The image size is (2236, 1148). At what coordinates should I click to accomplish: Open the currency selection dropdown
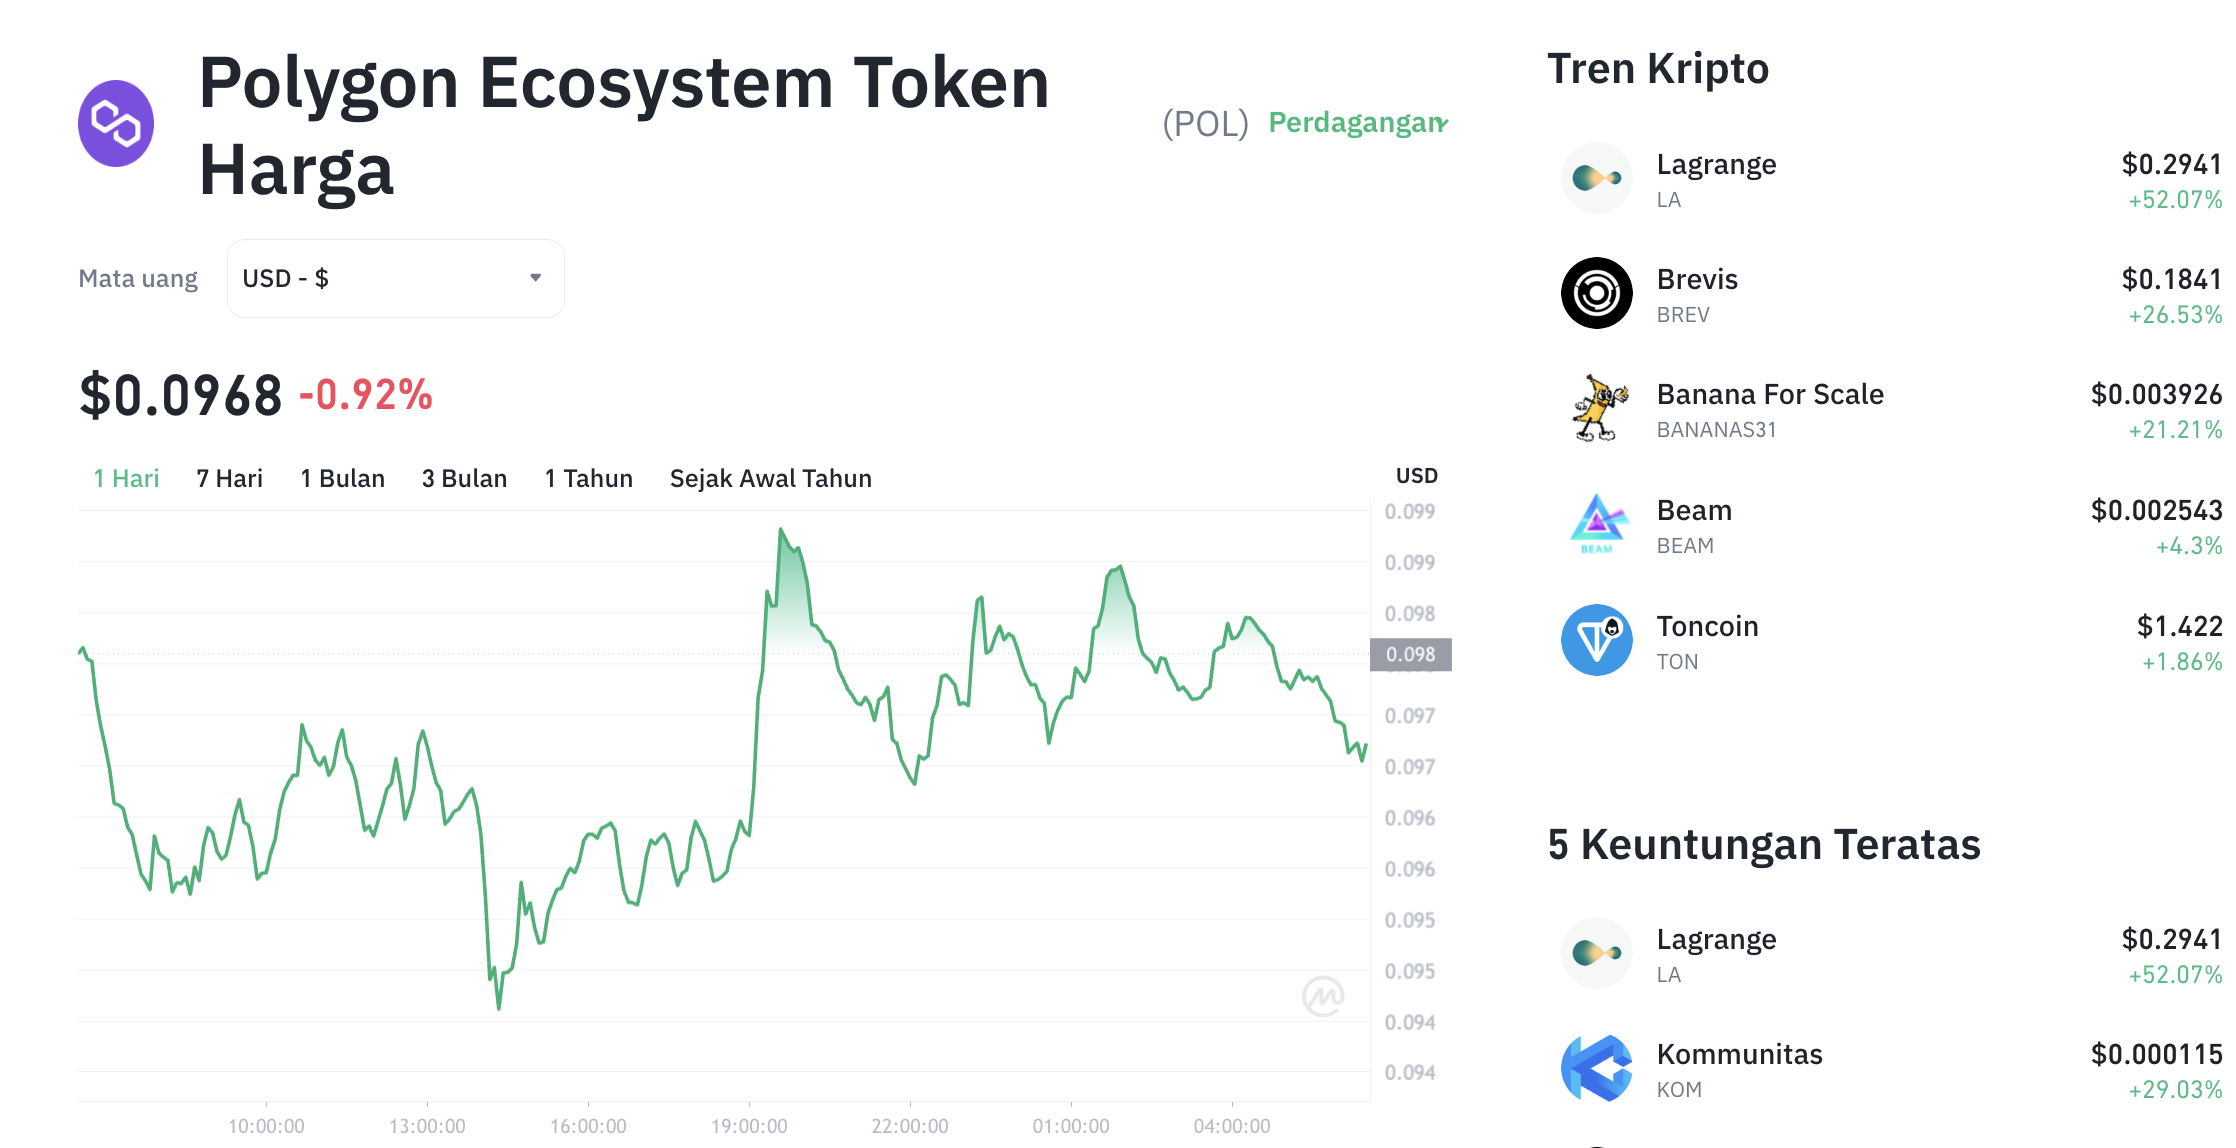pyautogui.click(x=395, y=278)
